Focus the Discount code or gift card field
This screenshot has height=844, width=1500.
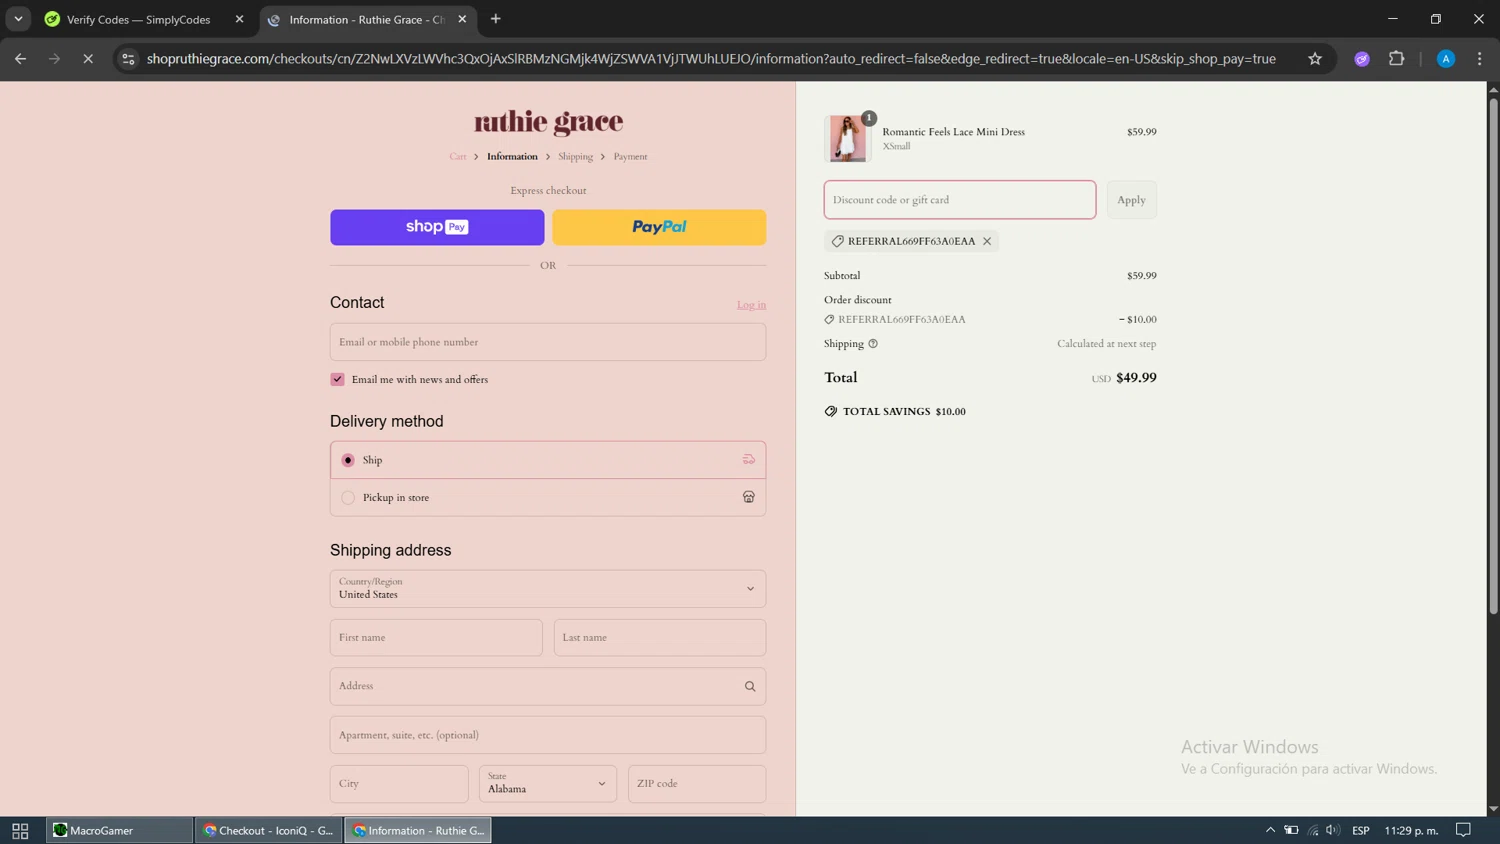960,200
